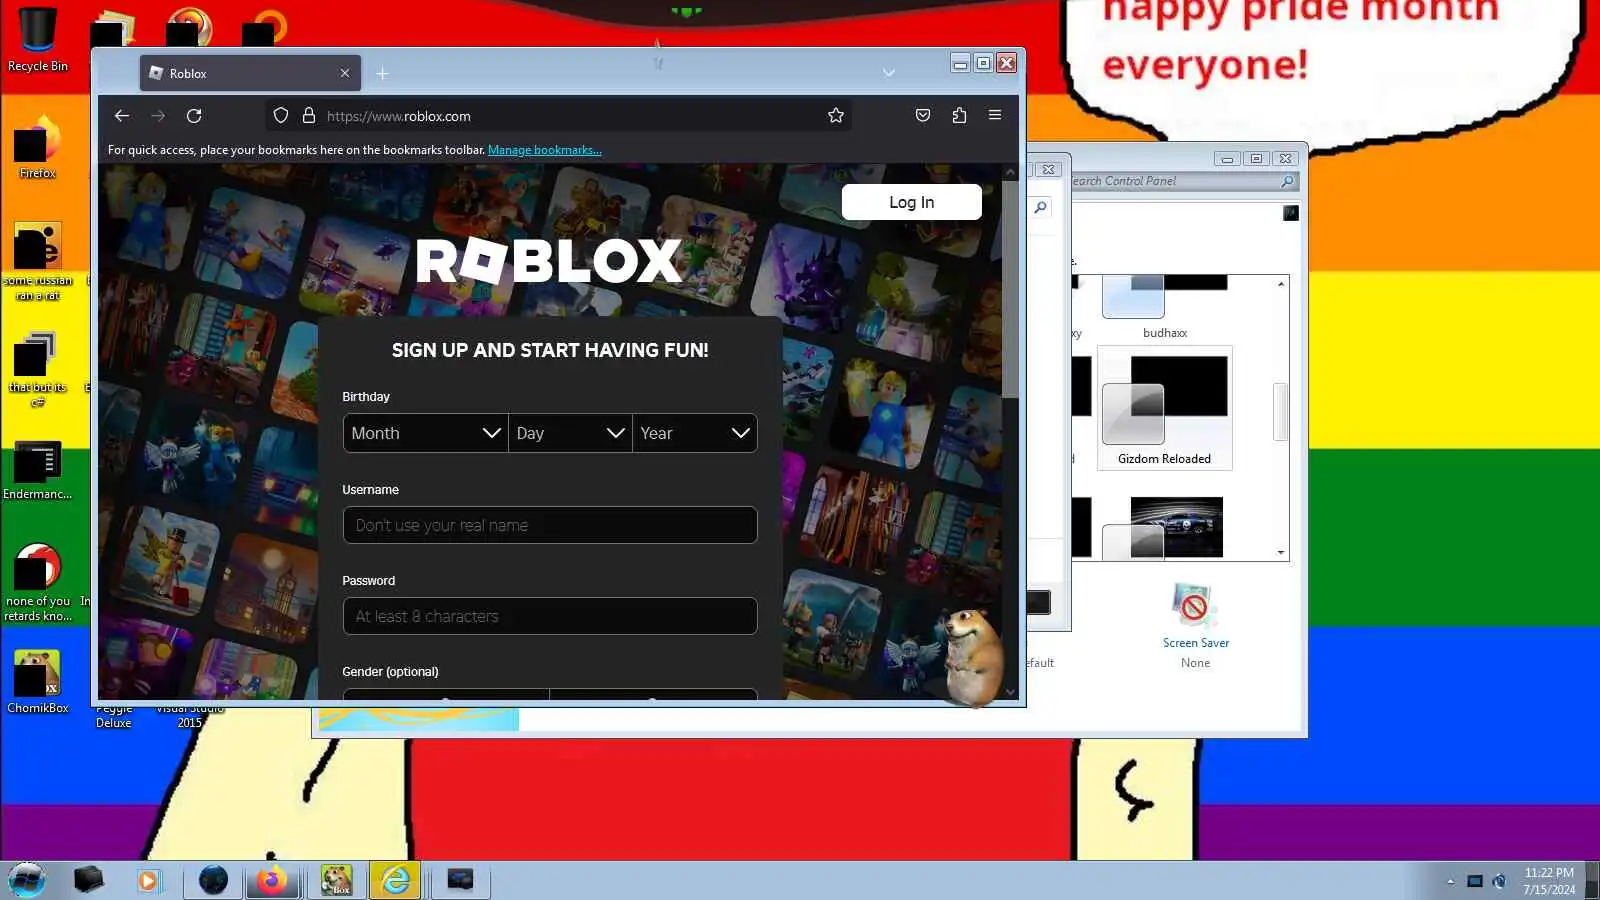Click into the Password field
Viewport: 1600px width, 900px height.
[x=550, y=616]
